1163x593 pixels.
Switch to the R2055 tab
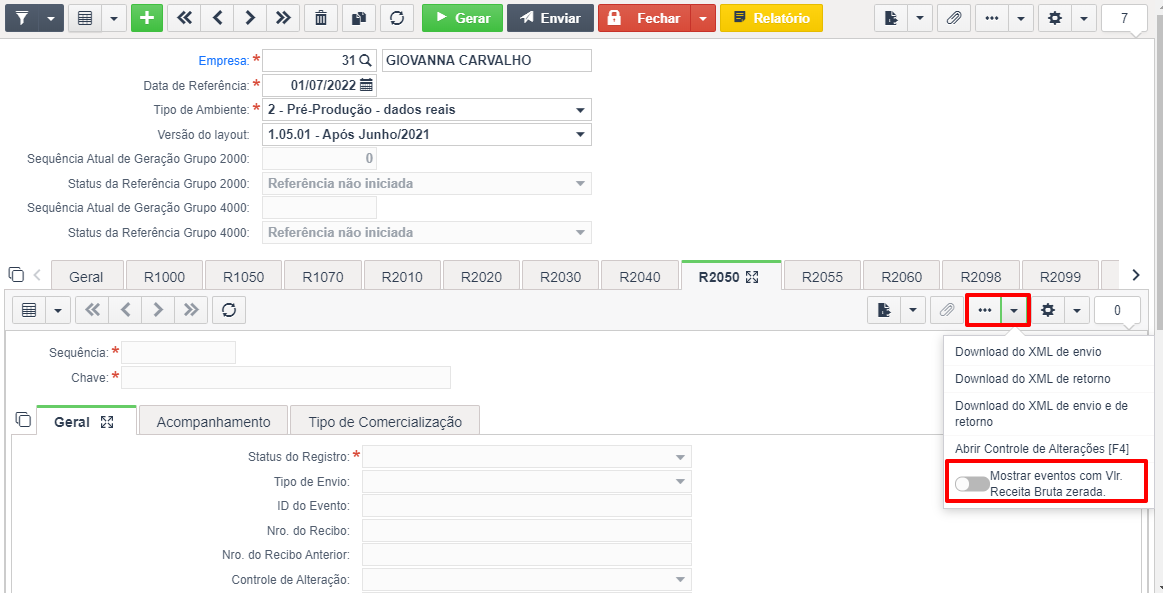(823, 277)
